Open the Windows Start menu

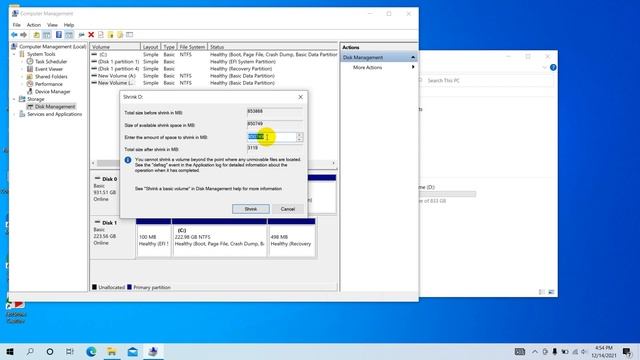coord(10,351)
